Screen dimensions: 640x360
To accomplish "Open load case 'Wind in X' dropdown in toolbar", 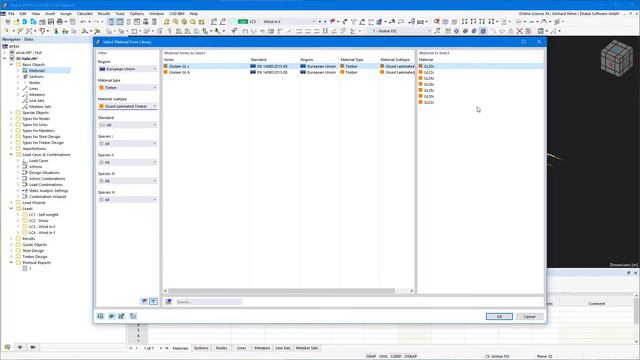I will coord(313,22).
